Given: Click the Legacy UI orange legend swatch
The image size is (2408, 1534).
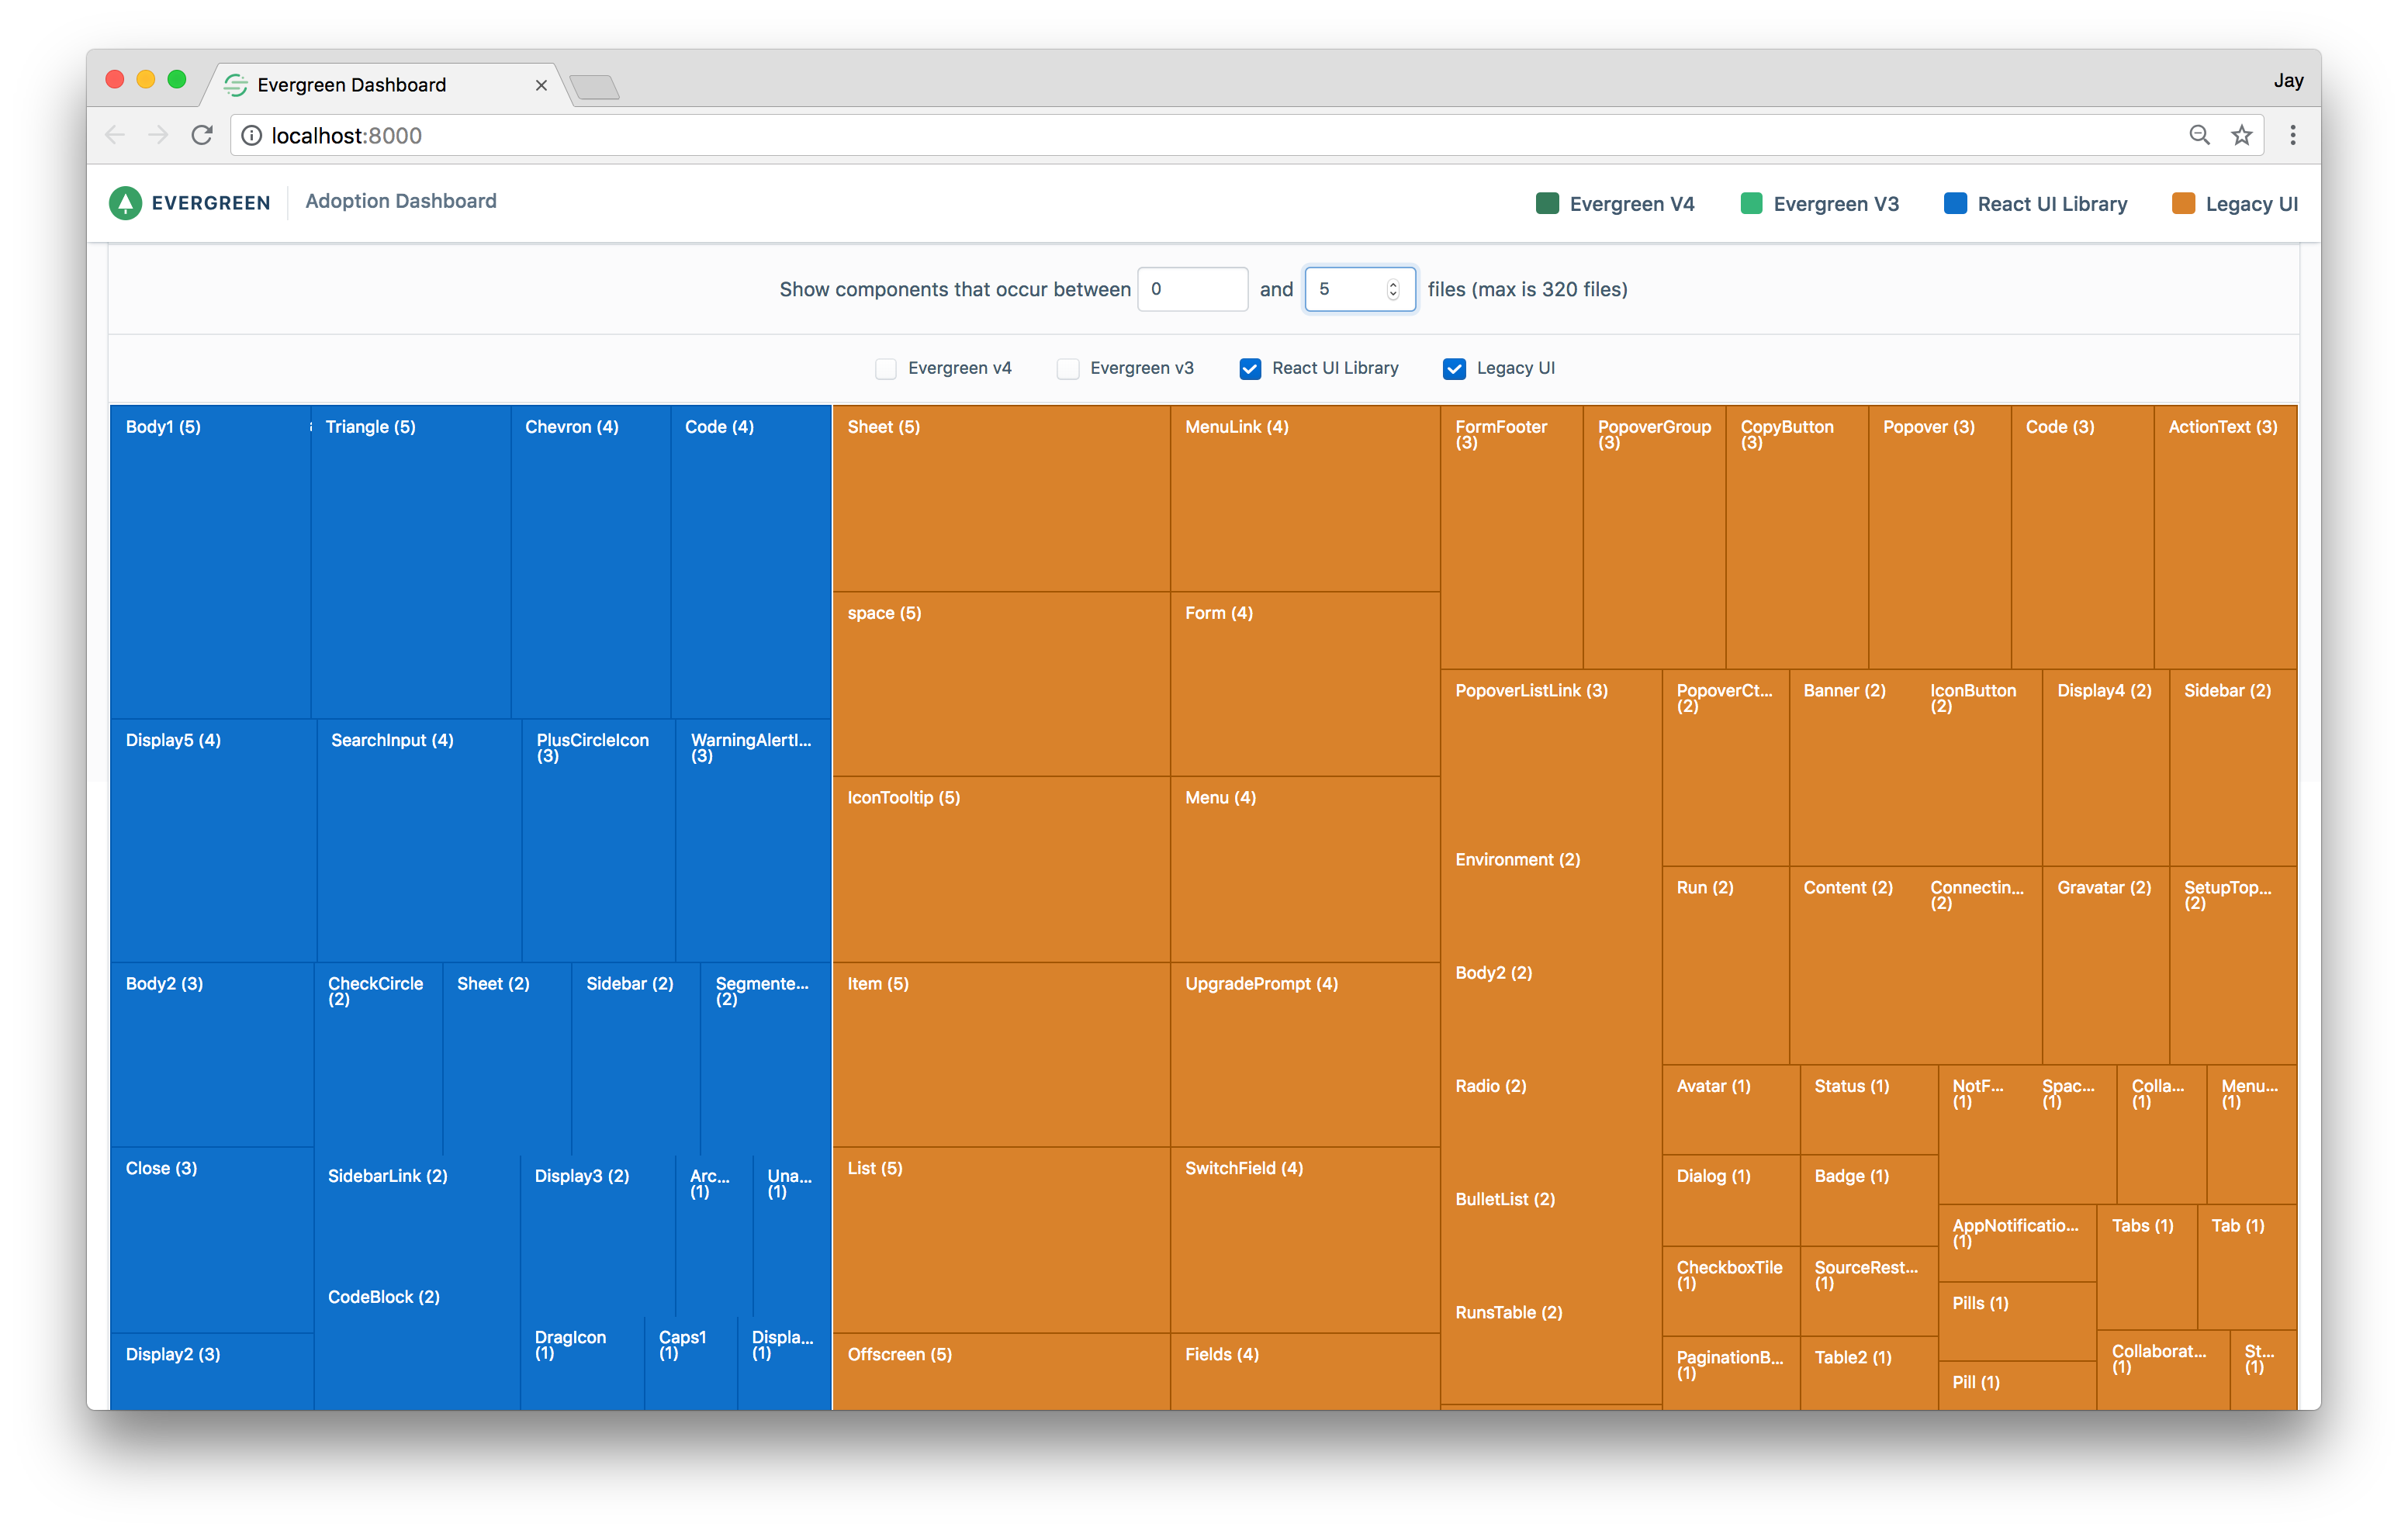Looking at the screenshot, I should click(x=2183, y=204).
